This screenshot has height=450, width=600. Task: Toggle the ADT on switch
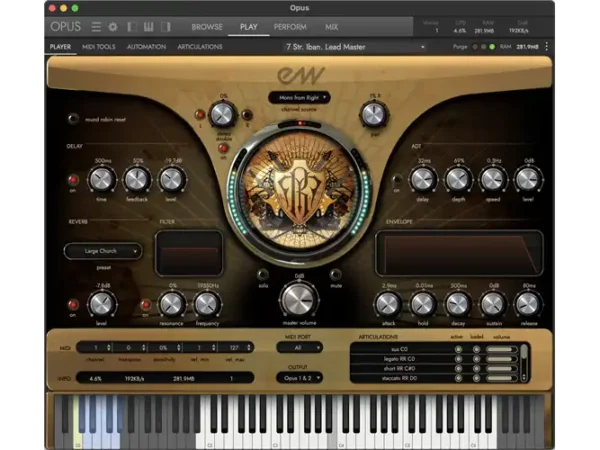click(397, 179)
